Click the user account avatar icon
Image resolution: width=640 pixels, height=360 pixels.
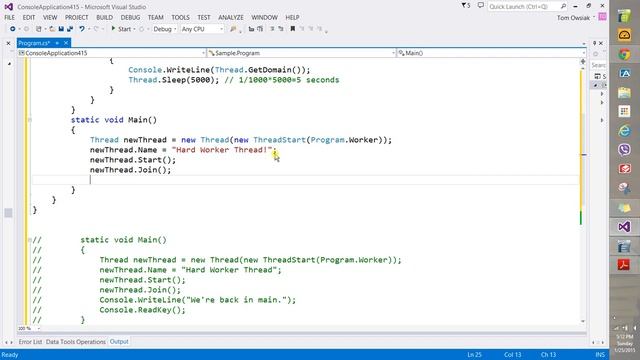tap(602, 17)
